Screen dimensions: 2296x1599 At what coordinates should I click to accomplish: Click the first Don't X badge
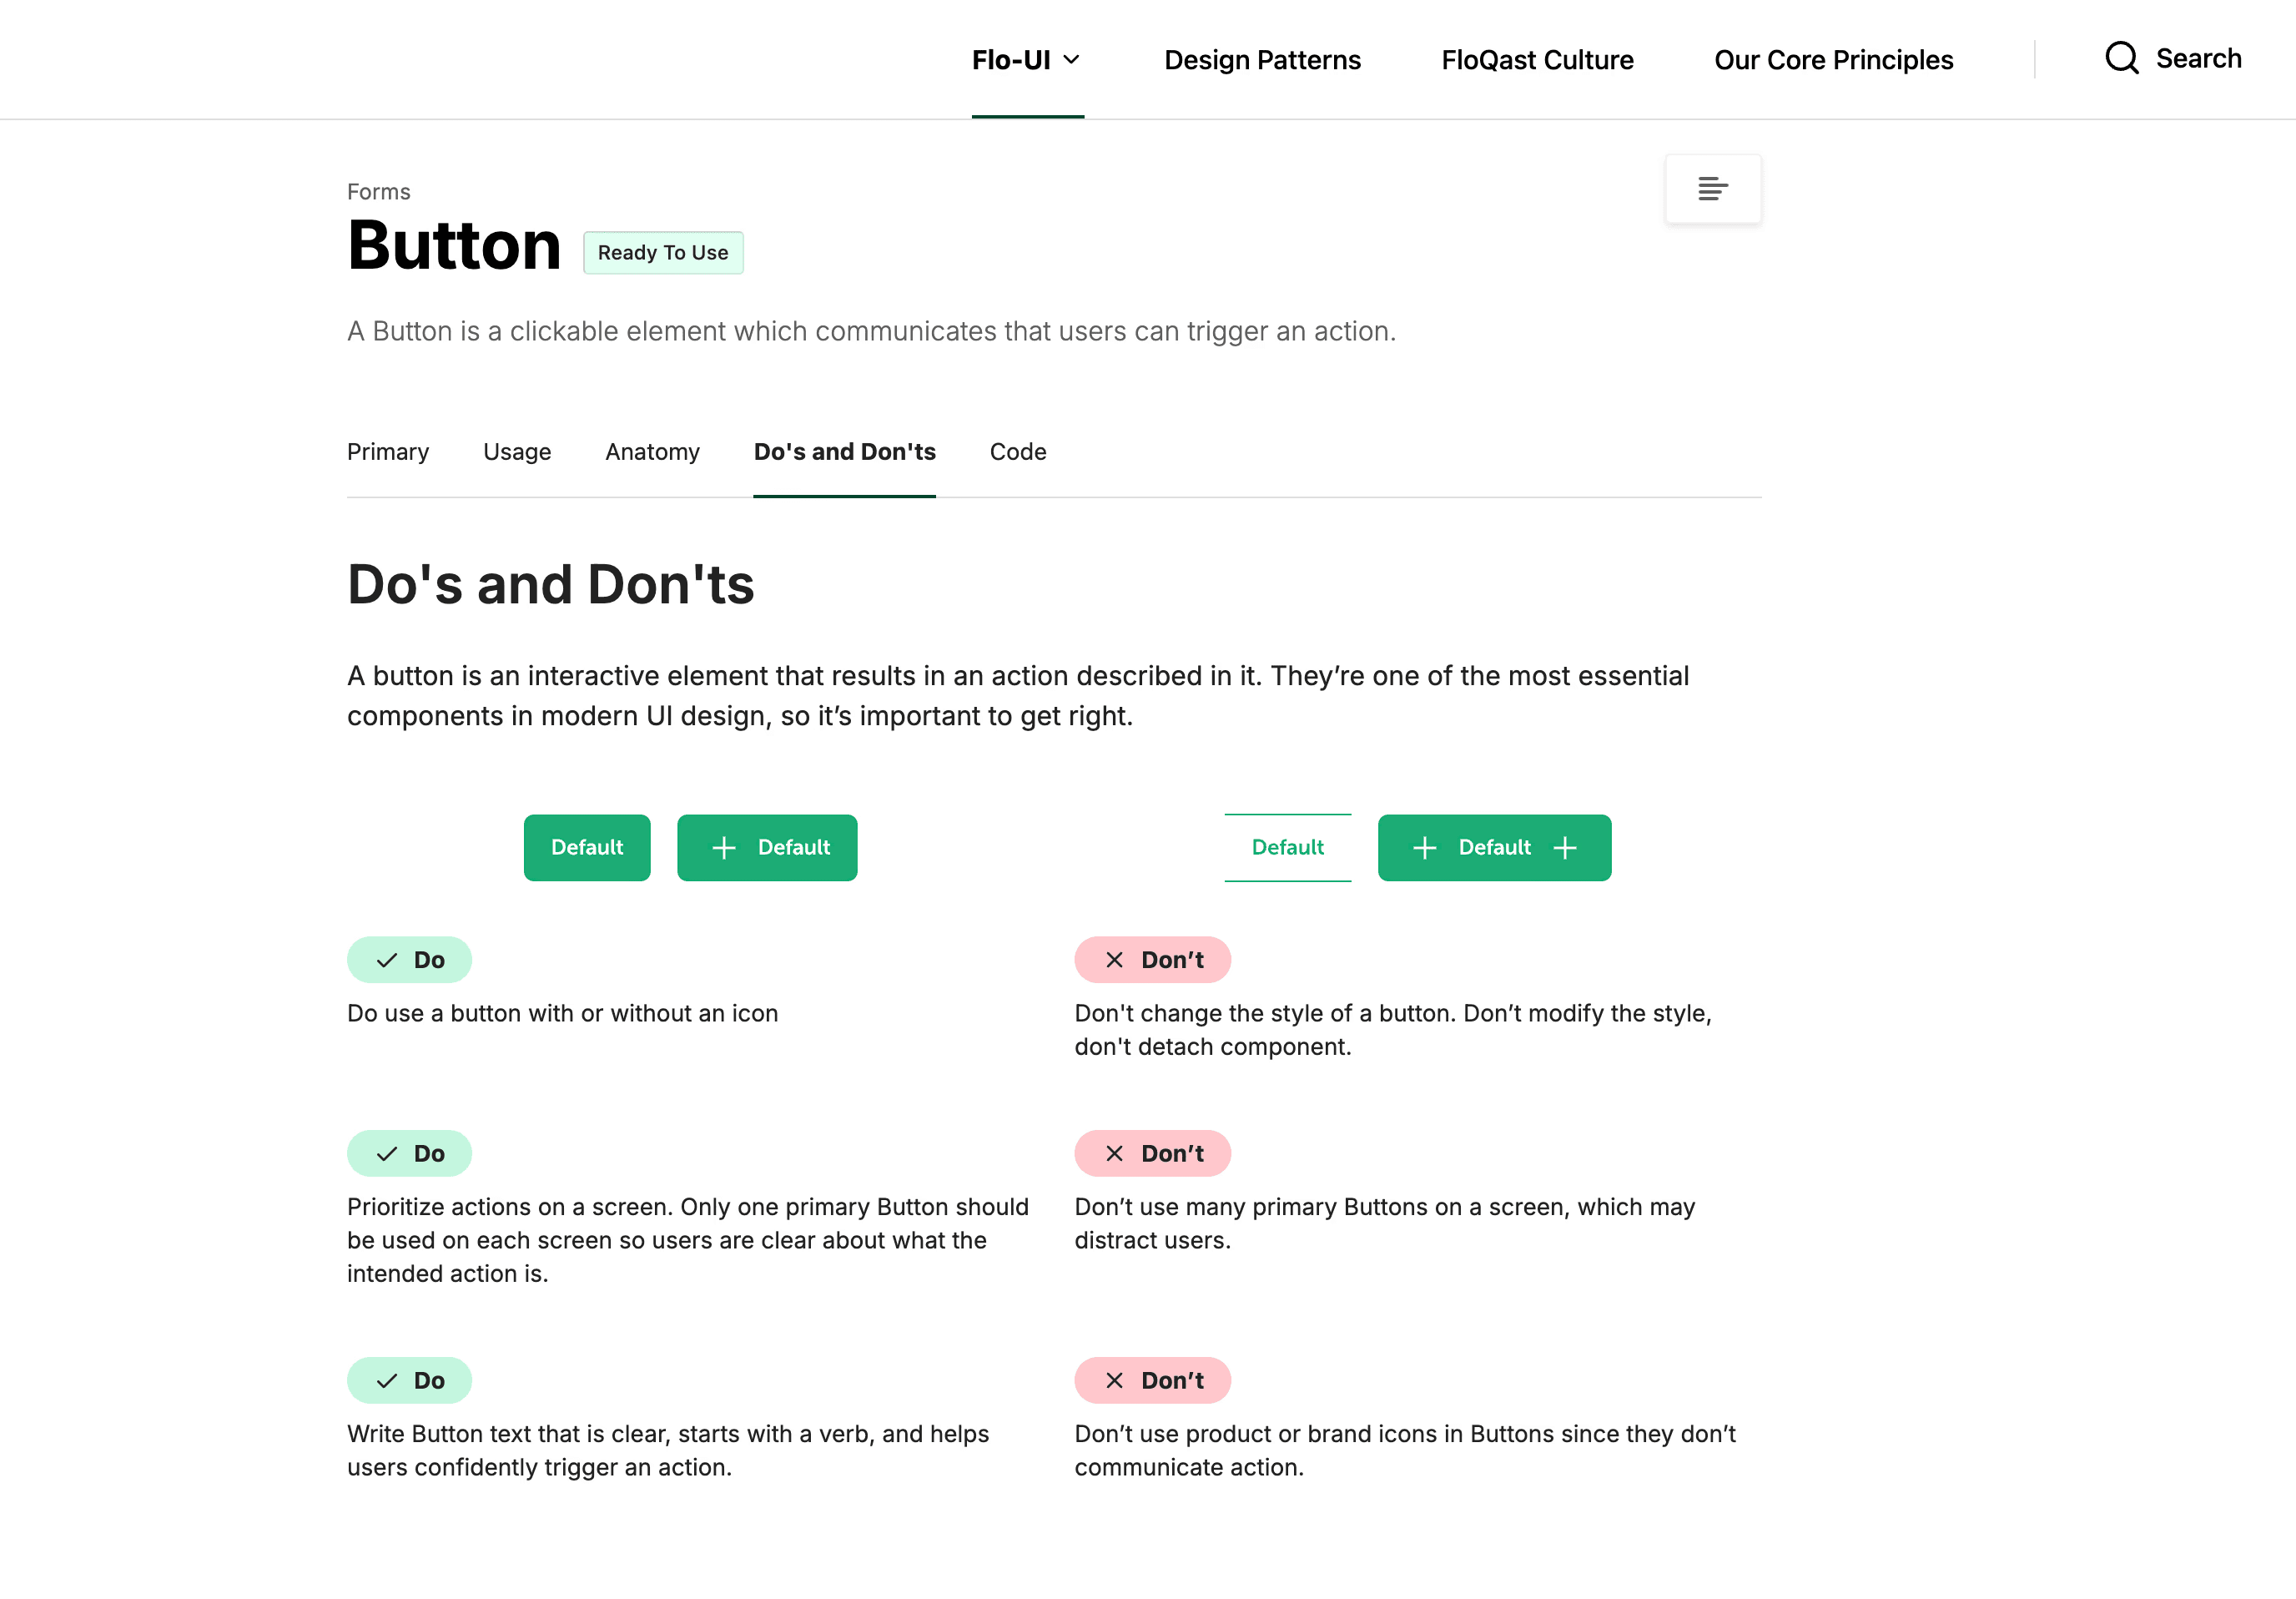(x=1152, y=960)
